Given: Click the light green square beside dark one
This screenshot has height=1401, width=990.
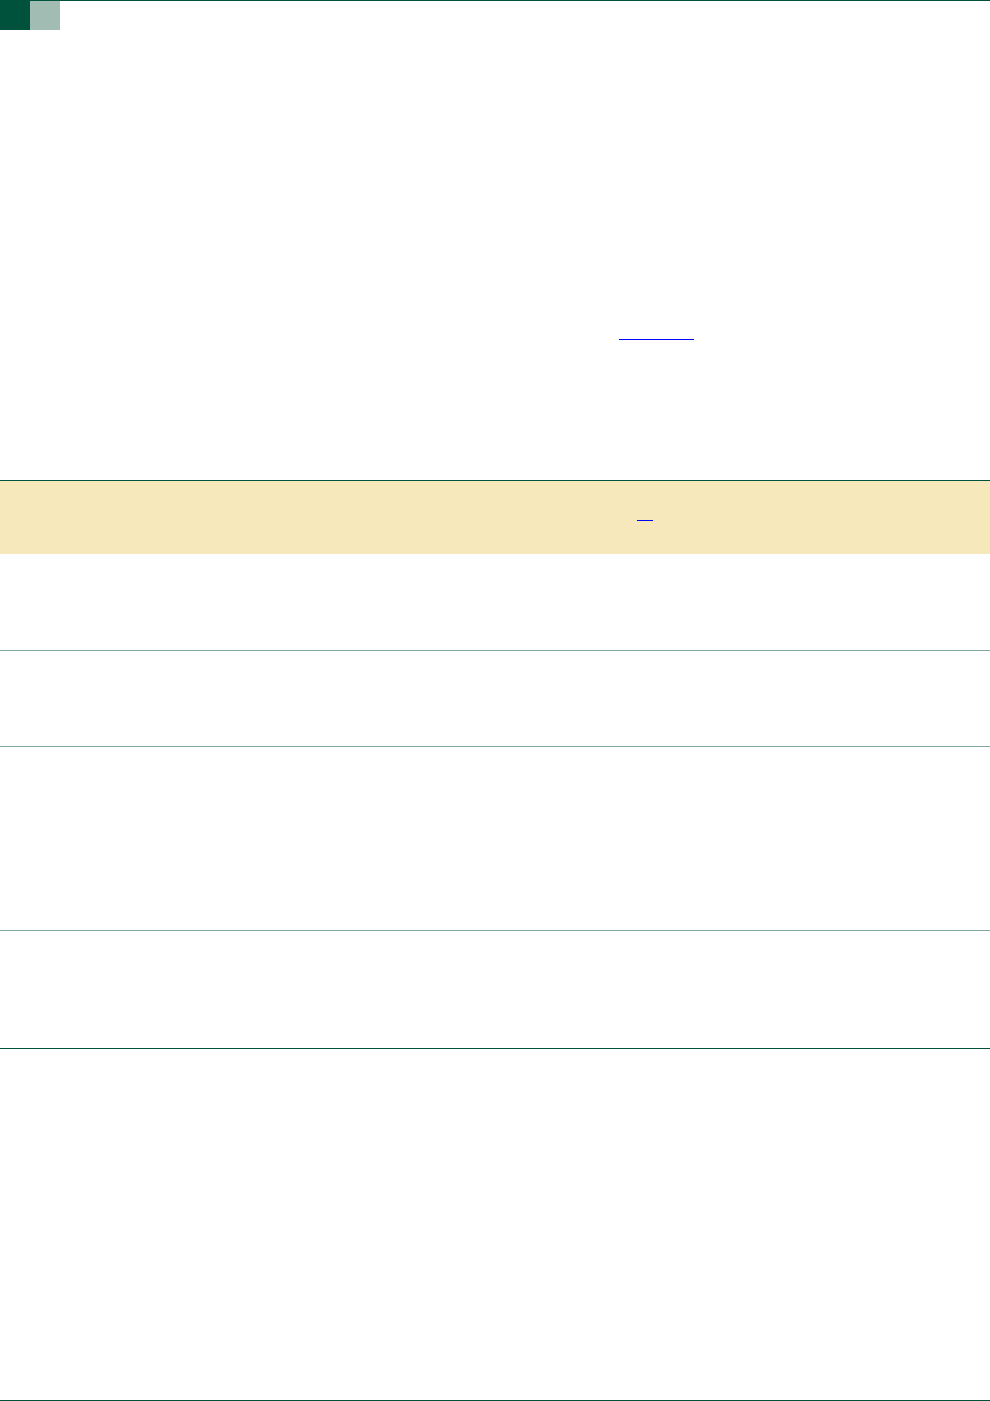Looking at the screenshot, I should coord(45,15).
